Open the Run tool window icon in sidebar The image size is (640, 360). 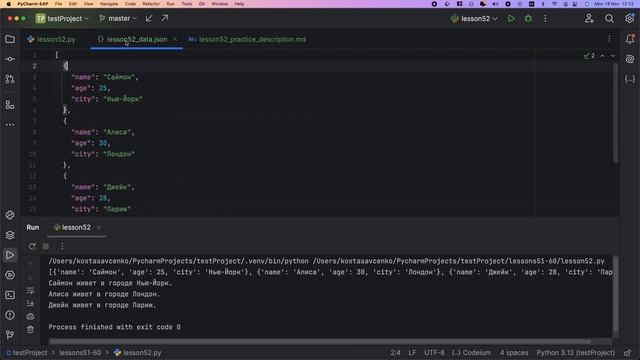coord(10,255)
